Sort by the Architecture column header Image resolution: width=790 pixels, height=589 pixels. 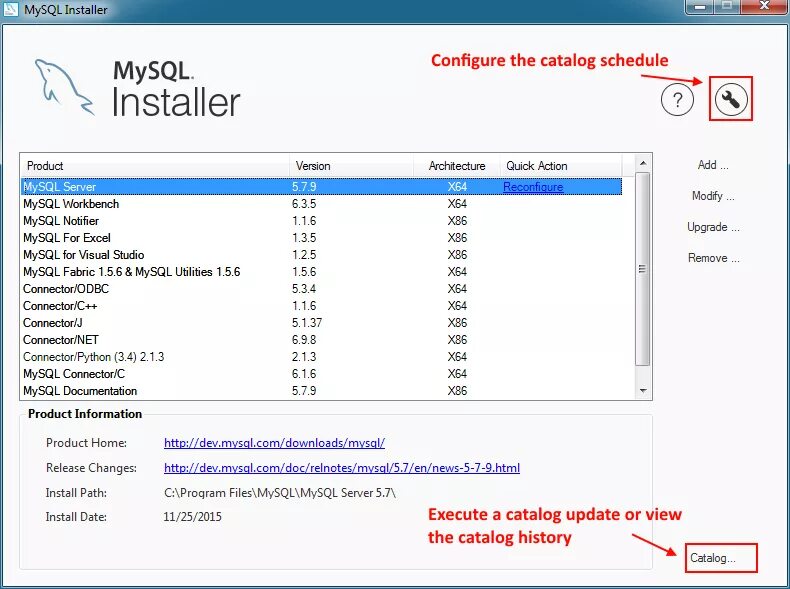click(x=457, y=166)
